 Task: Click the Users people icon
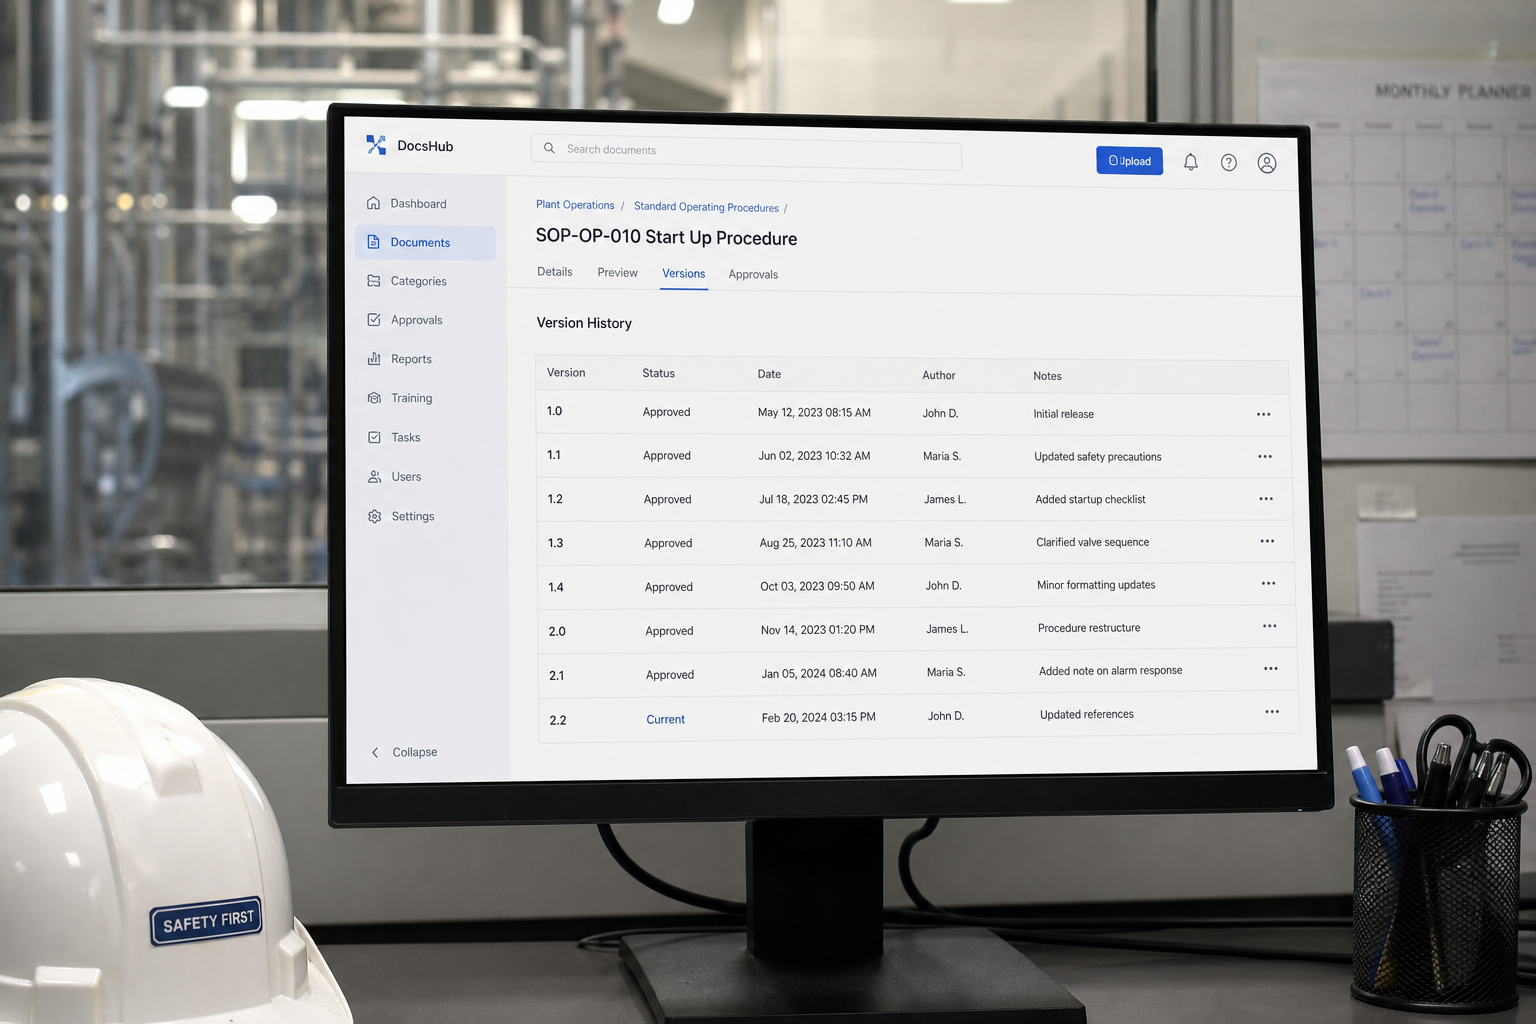point(374,477)
